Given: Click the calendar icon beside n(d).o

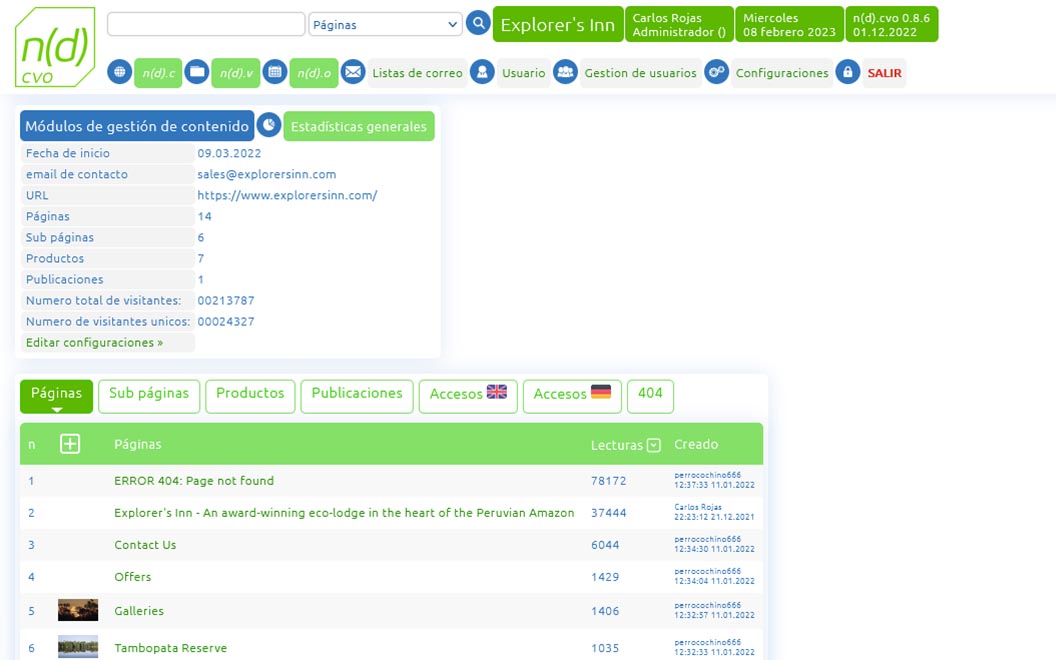Looking at the screenshot, I should point(275,71).
